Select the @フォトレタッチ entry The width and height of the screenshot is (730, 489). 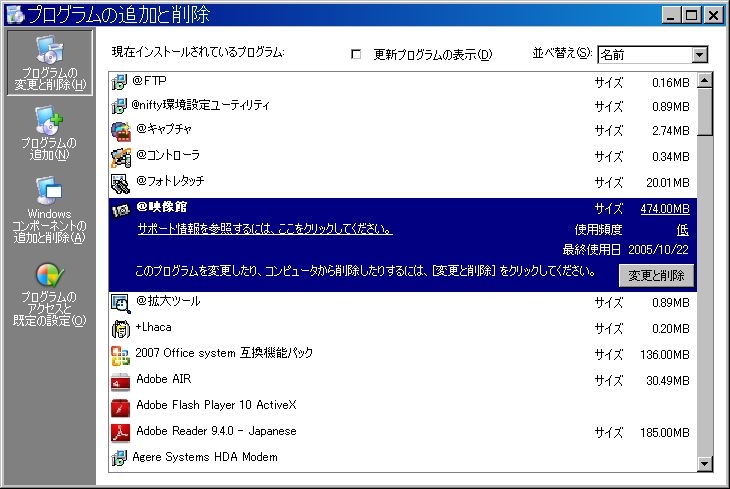403,183
